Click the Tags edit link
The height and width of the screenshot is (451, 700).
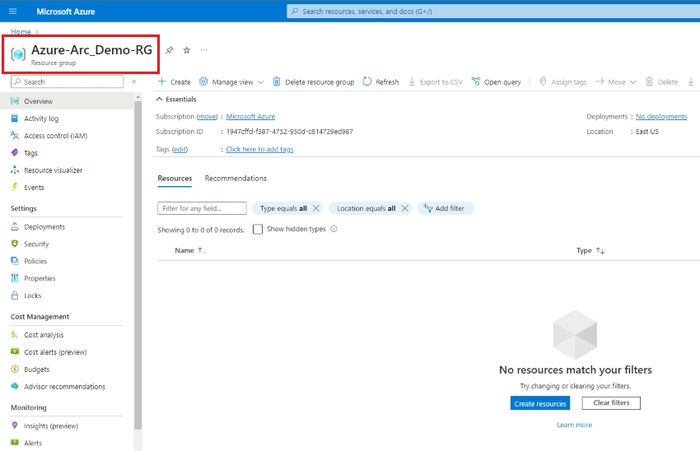pos(179,149)
